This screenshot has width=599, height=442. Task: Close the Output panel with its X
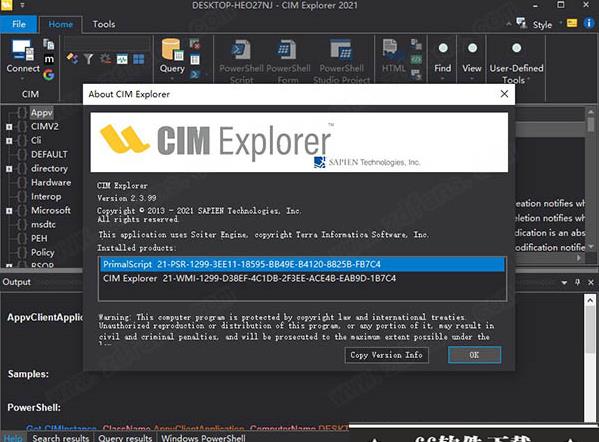591,282
